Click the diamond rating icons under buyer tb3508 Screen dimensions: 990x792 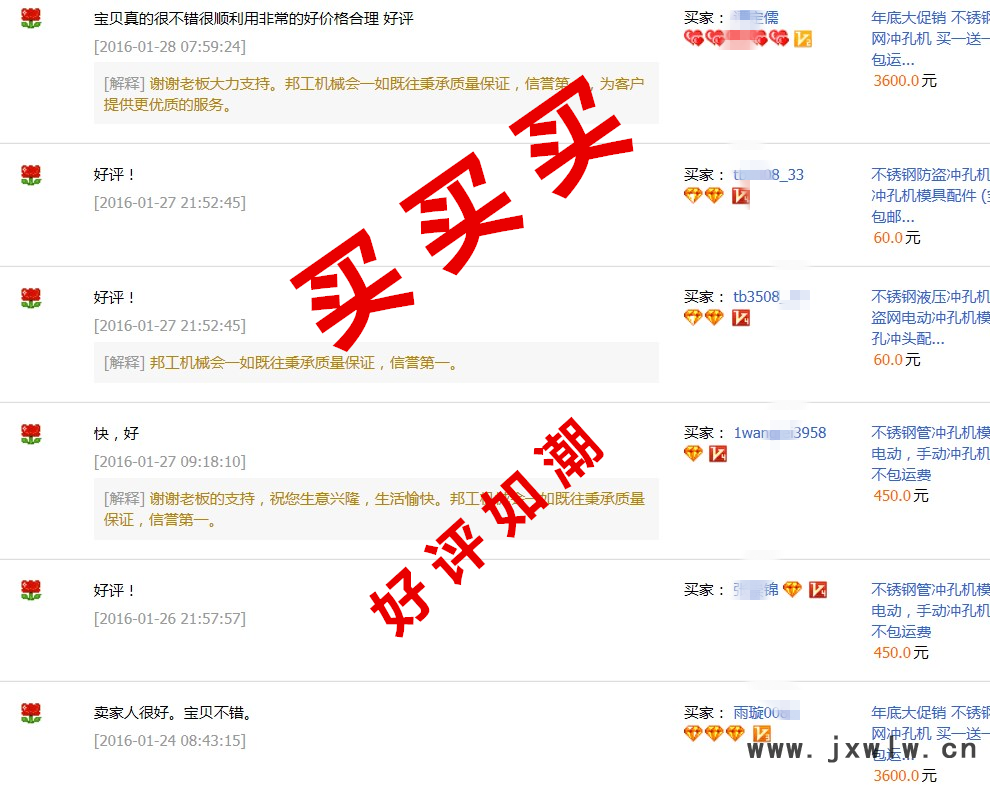[x=704, y=317]
